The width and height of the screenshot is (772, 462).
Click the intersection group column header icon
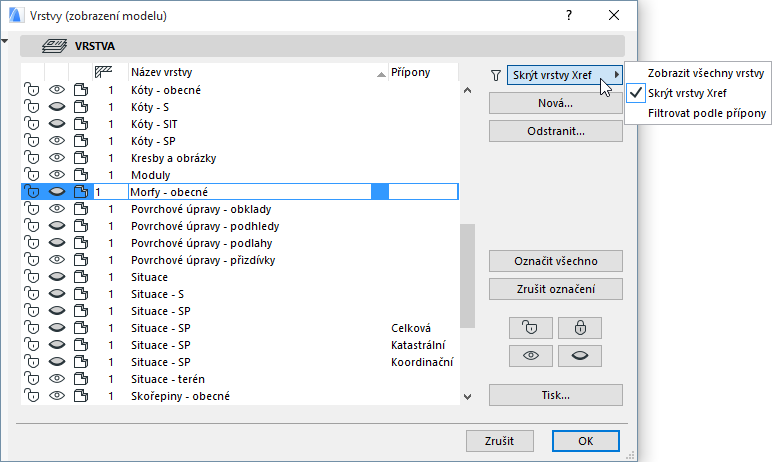click(102, 72)
